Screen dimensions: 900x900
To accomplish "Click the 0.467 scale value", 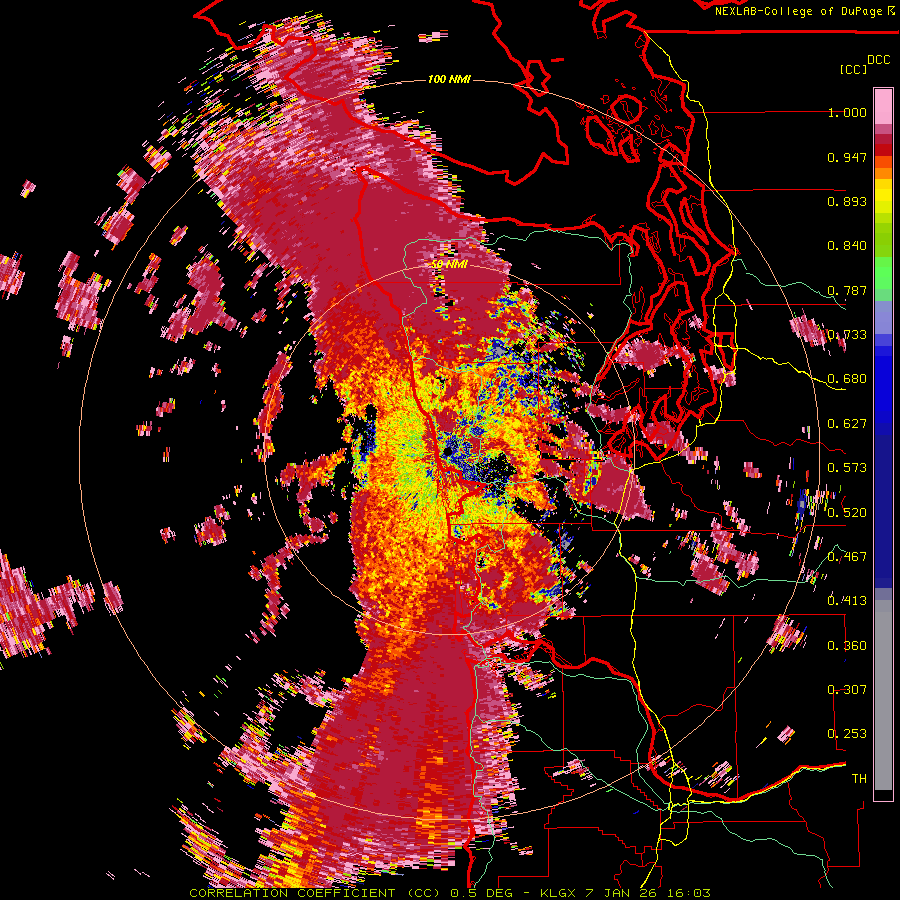I will [x=847, y=557].
